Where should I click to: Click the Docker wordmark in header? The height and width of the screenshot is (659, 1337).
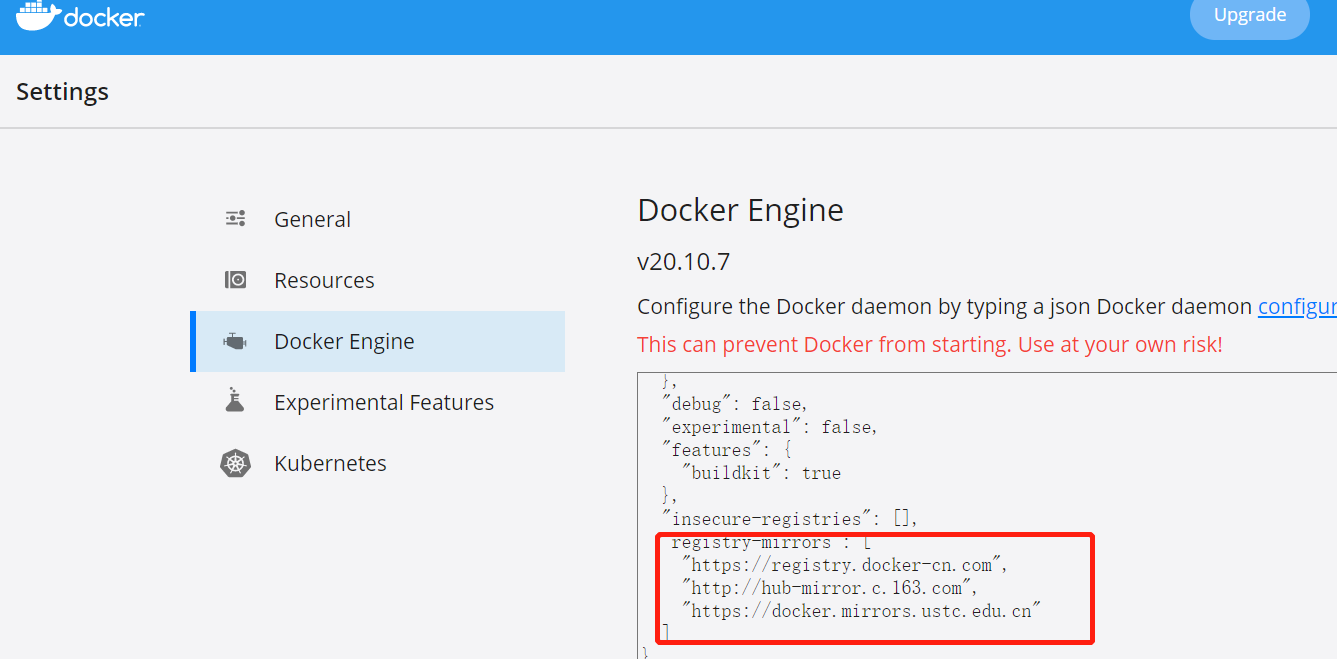104,18
